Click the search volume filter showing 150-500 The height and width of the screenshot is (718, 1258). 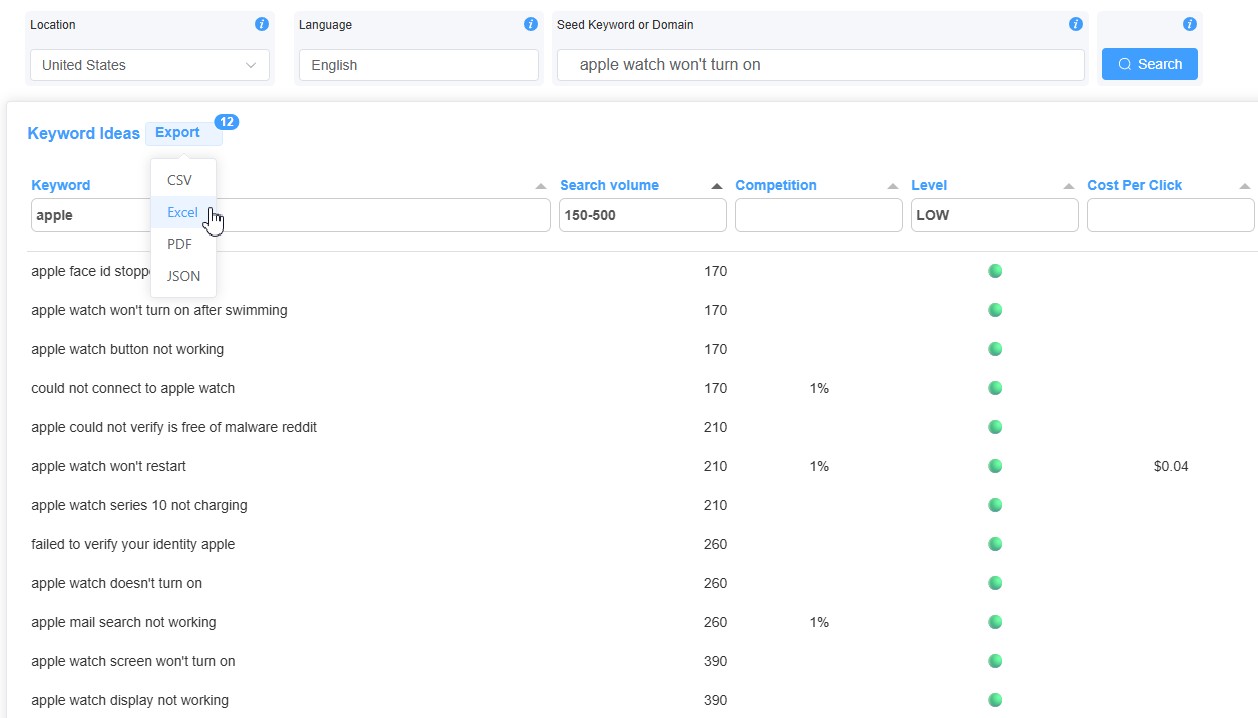[x=642, y=214]
